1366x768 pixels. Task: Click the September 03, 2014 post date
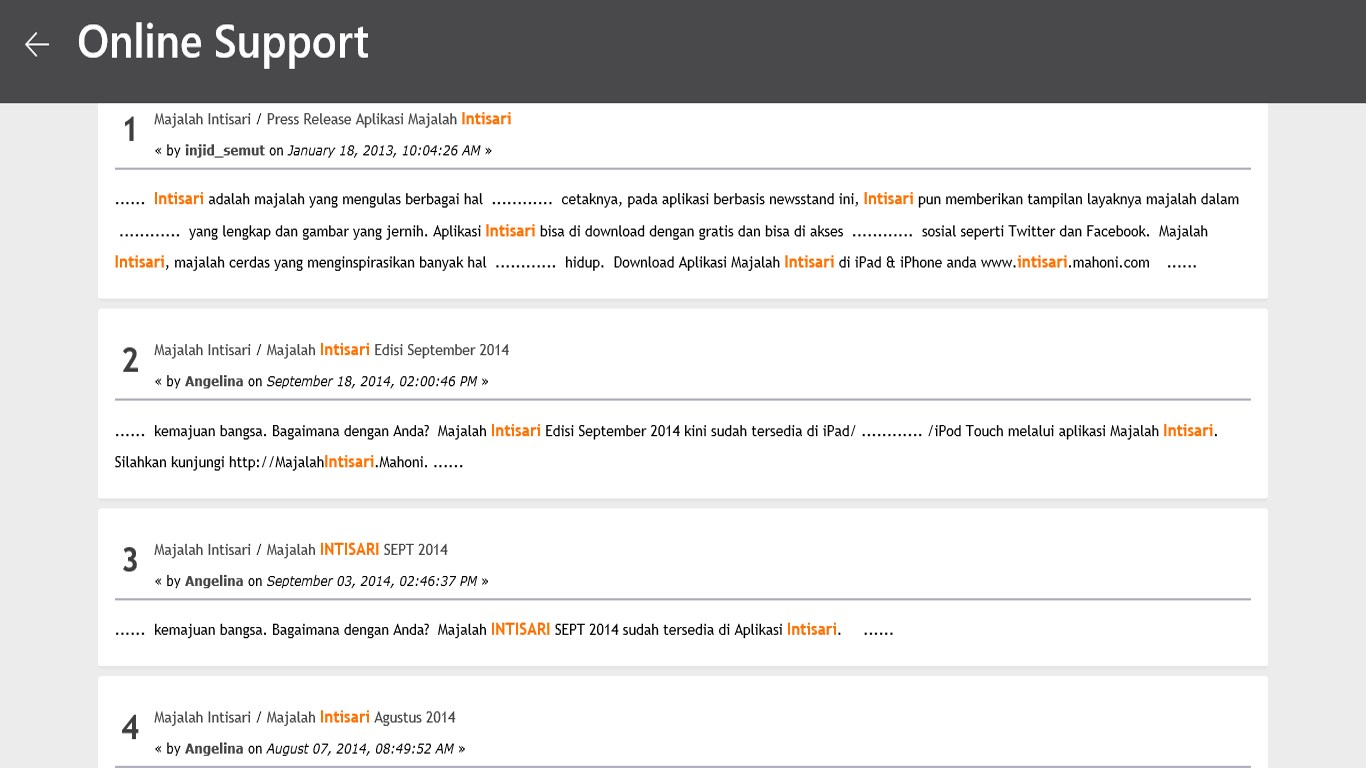(x=372, y=581)
